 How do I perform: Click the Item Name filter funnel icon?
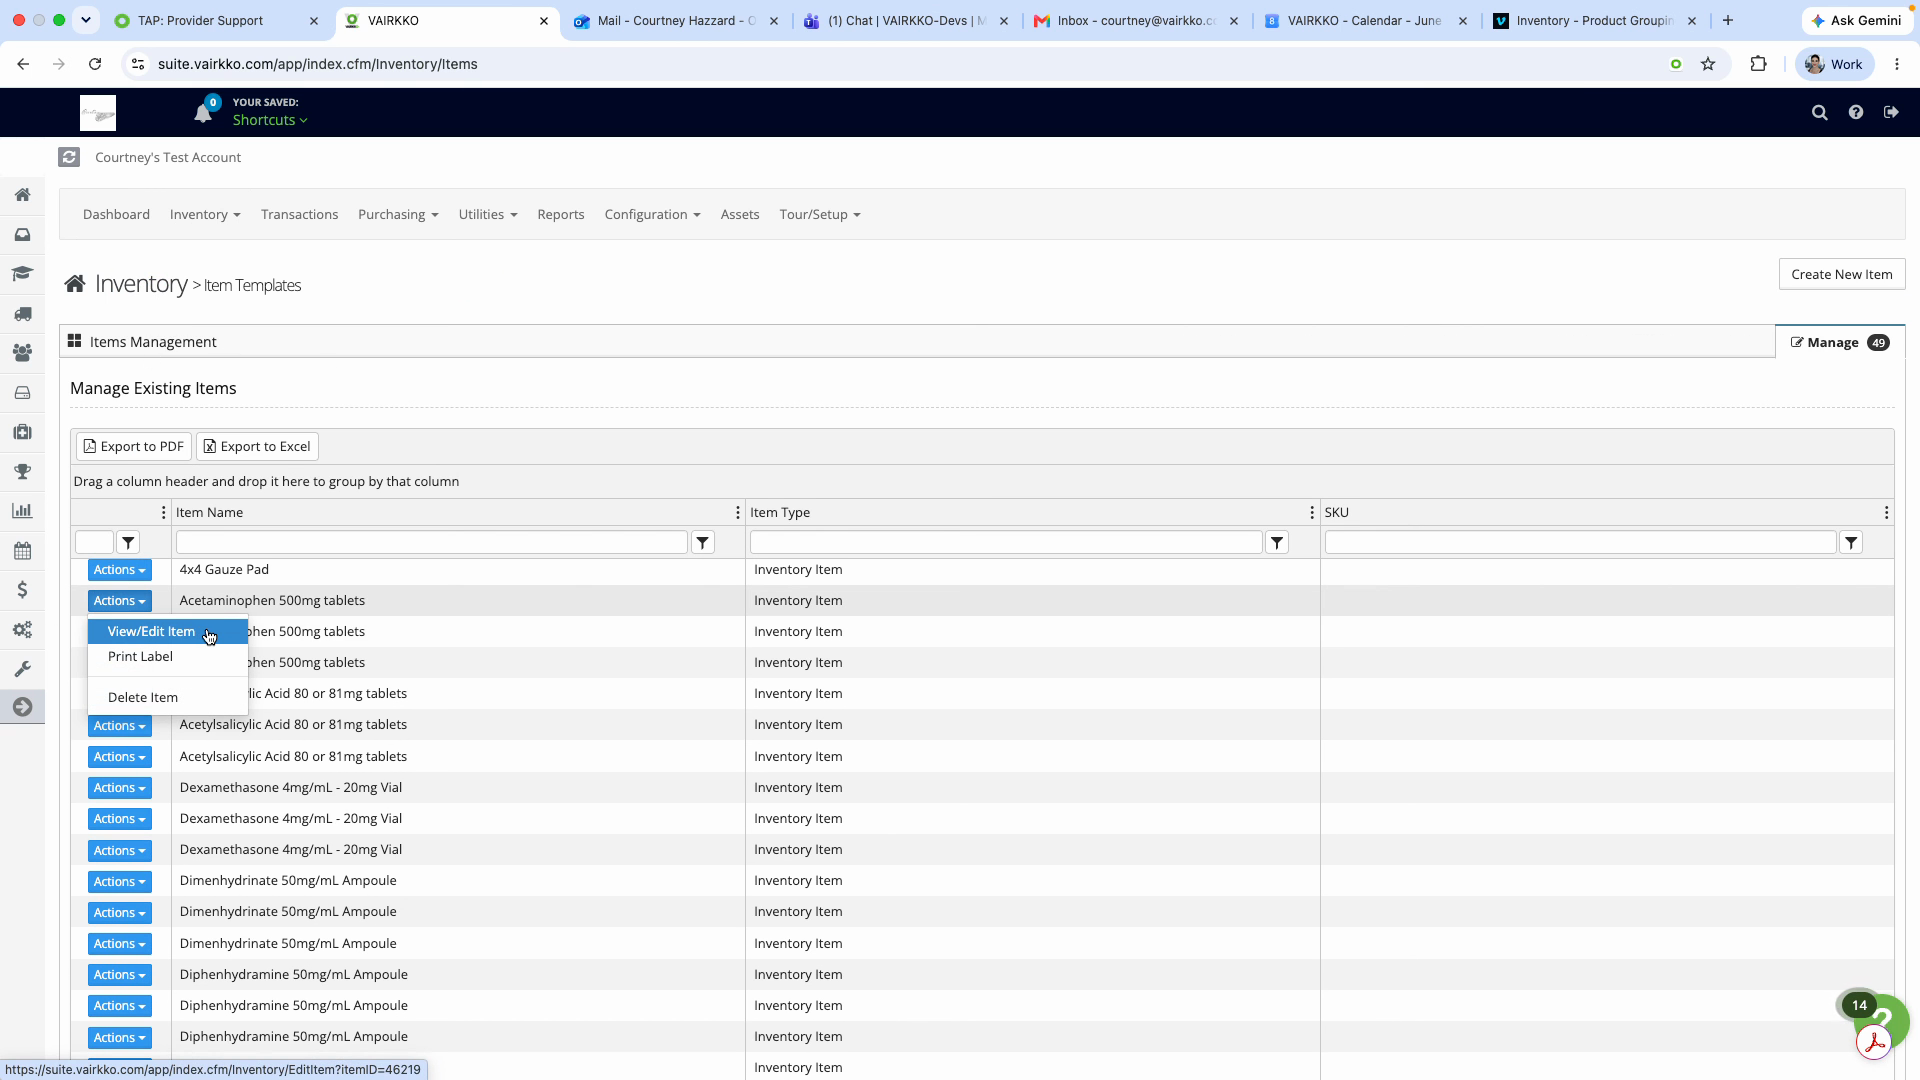[703, 543]
